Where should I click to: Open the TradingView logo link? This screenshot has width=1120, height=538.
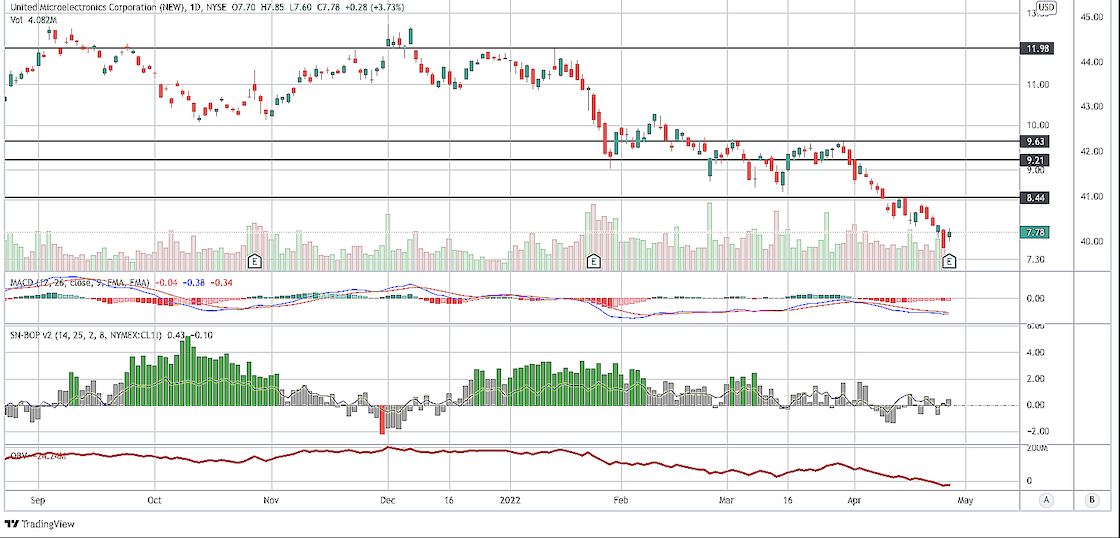tap(38, 524)
